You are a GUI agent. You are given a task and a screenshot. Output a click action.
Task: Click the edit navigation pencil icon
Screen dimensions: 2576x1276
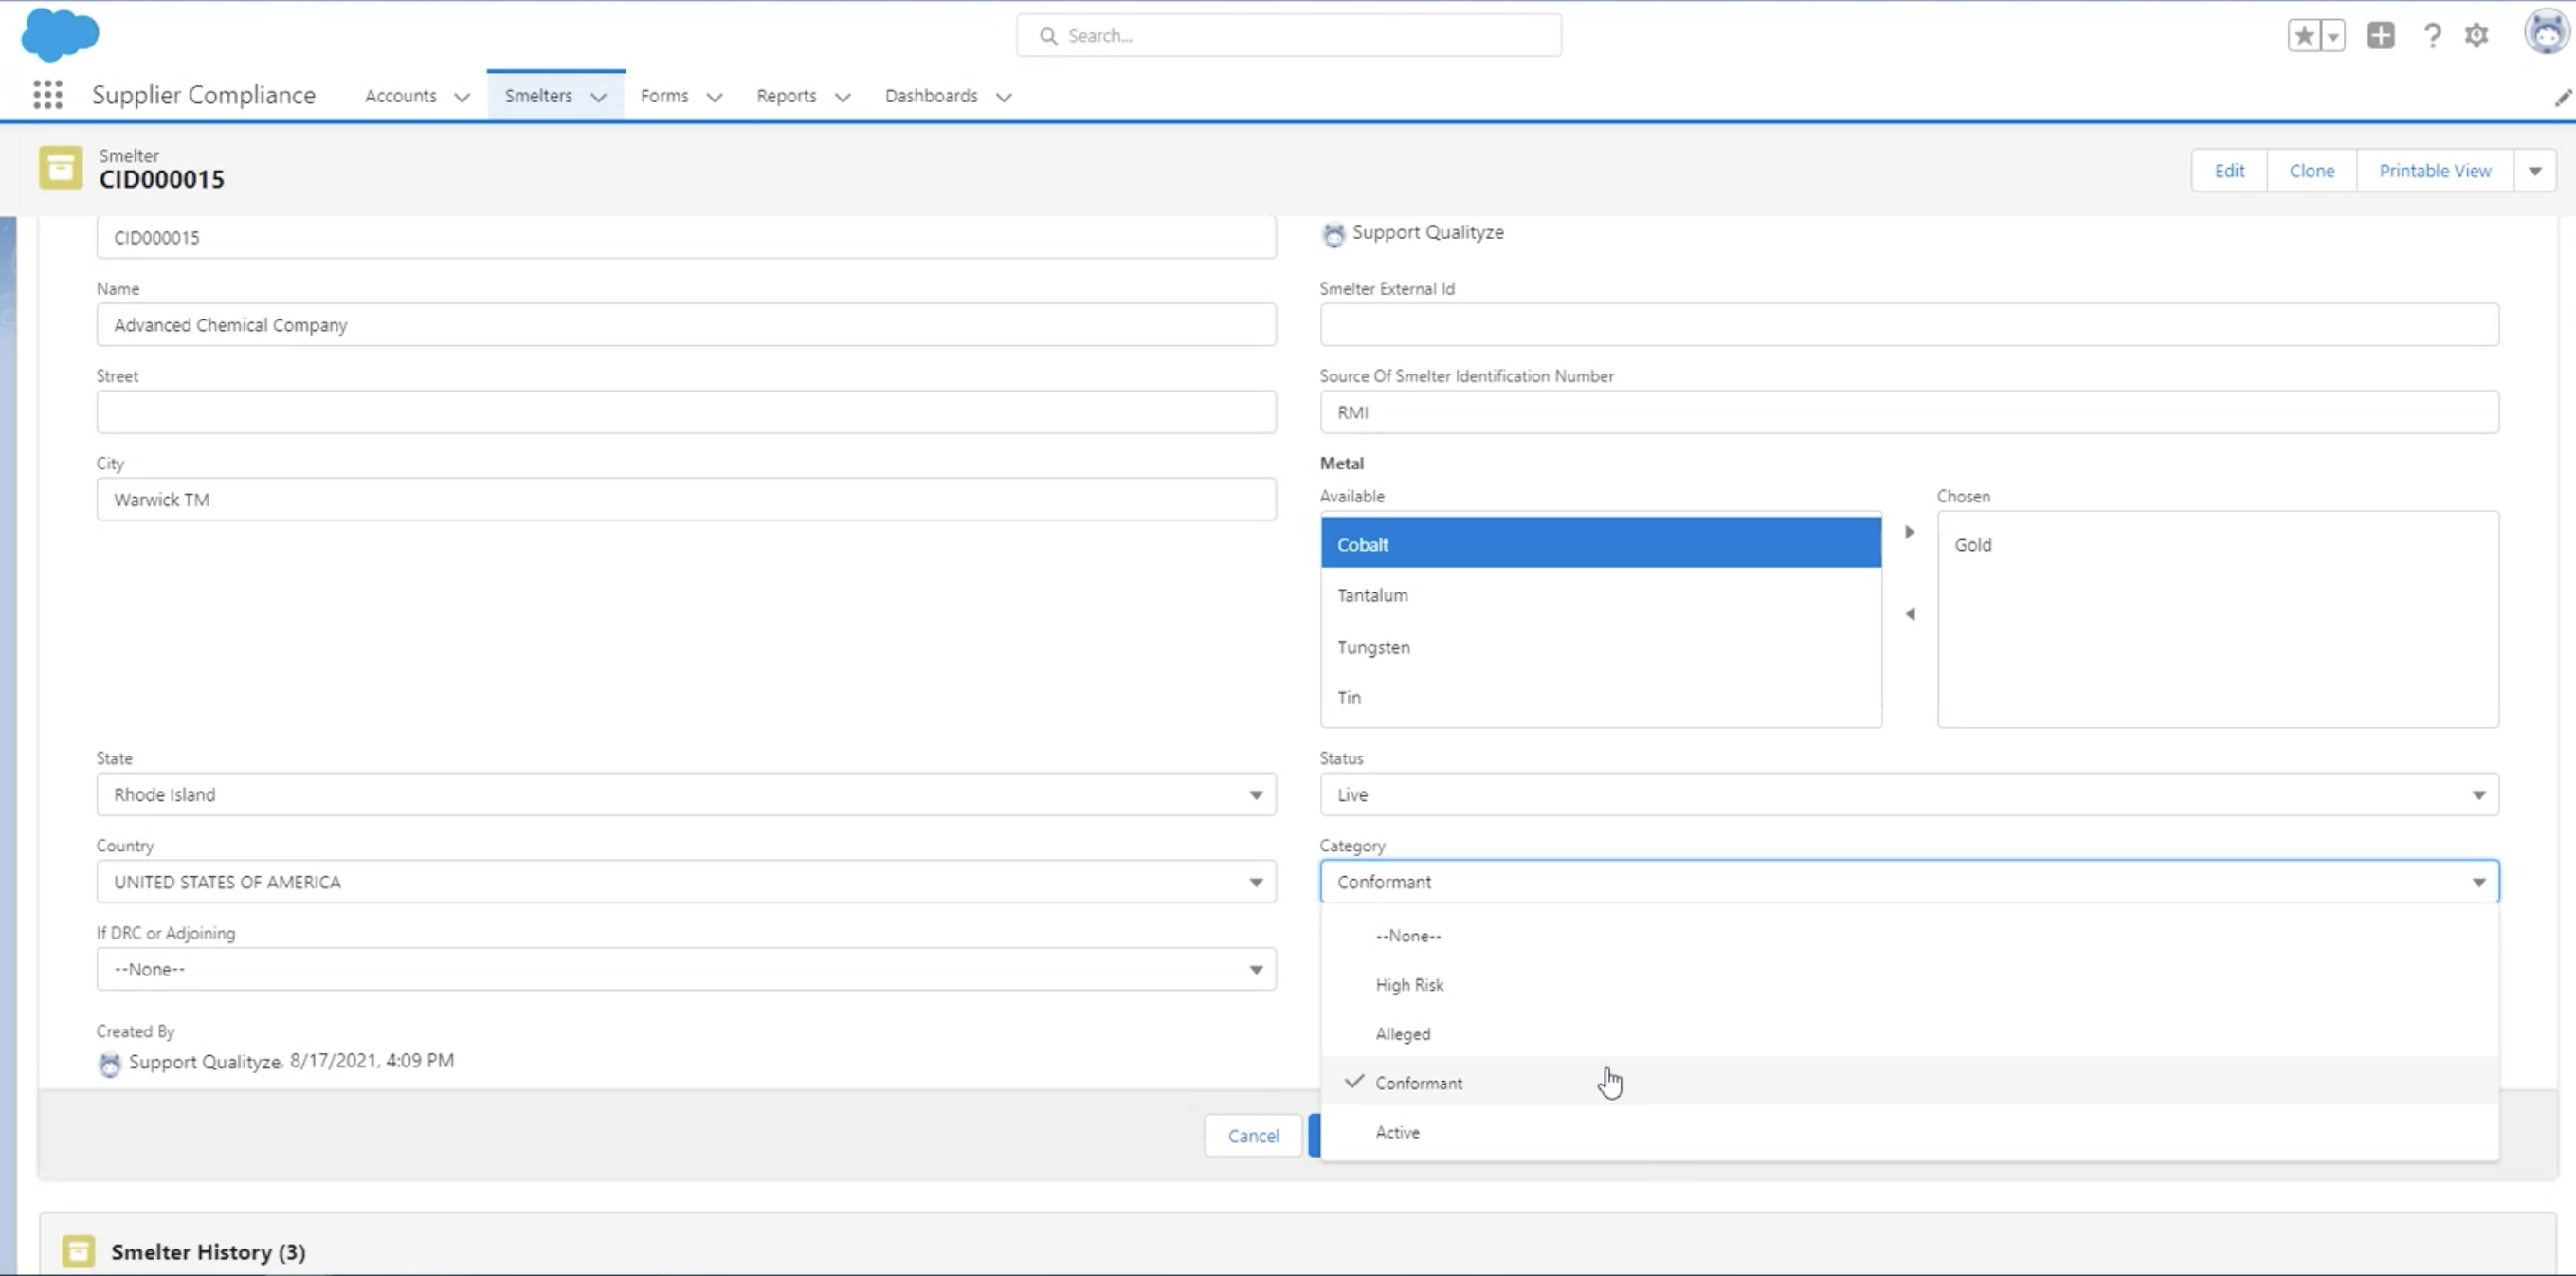click(x=2561, y=98)
